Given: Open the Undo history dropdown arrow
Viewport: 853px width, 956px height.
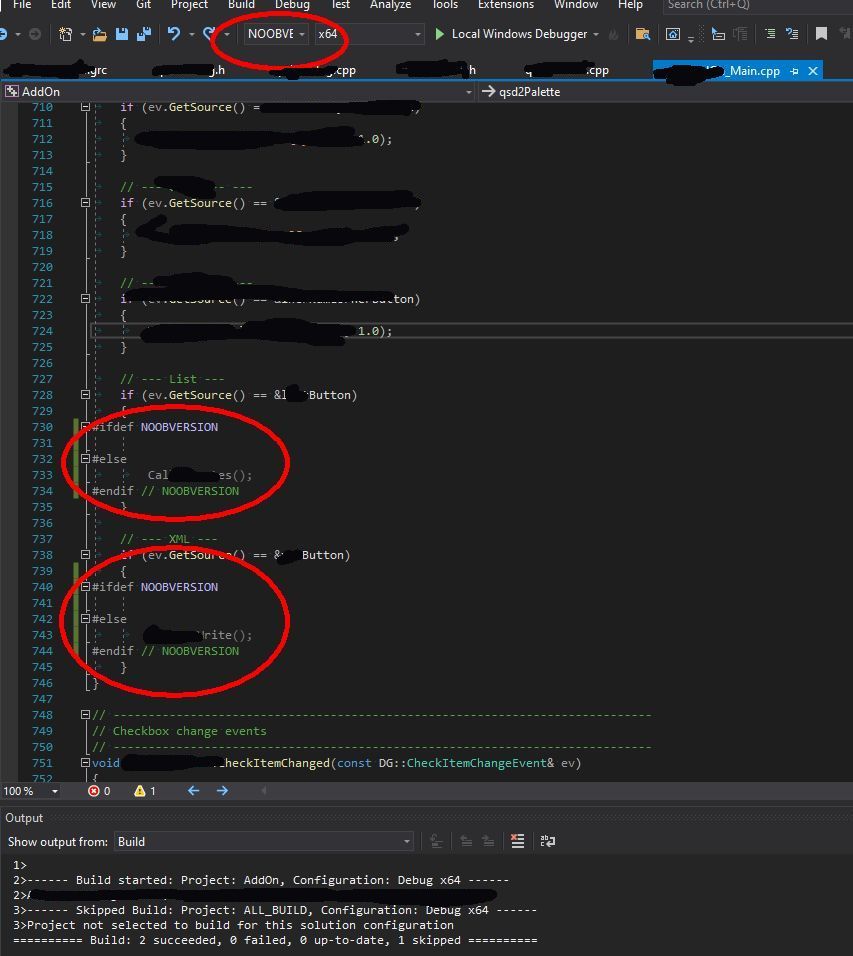Looking at the screenshot, I should point(191,35).
